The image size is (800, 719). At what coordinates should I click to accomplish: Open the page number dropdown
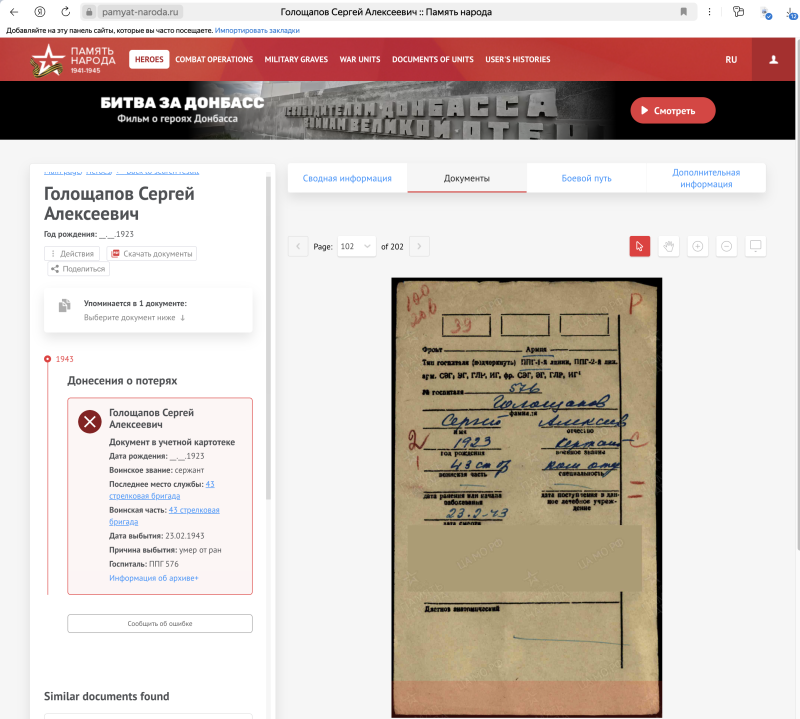pyautogui.click(x=356, y=246)
